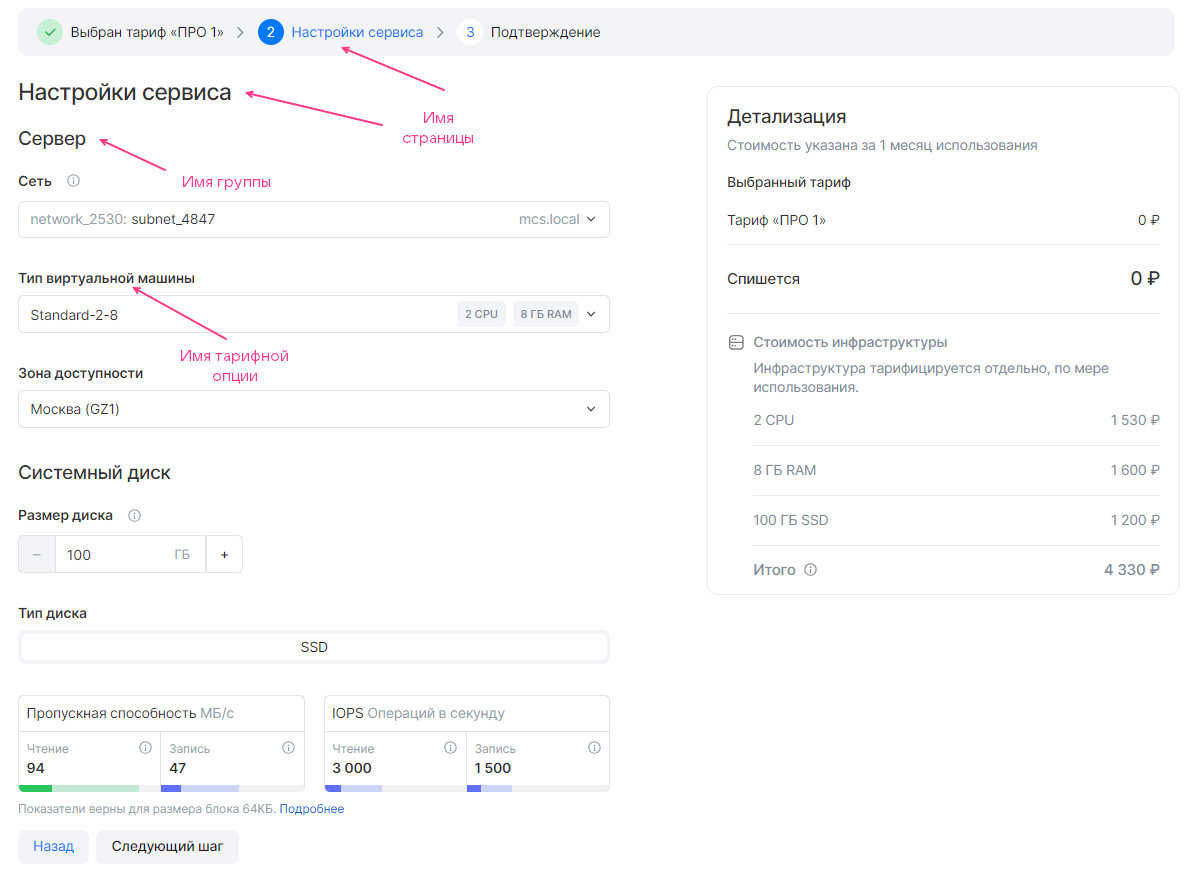This screenshot has height=873, width=1191.
Task: Click info icon in IOPS Чтение cell
Action: click(x=450, y=748)
